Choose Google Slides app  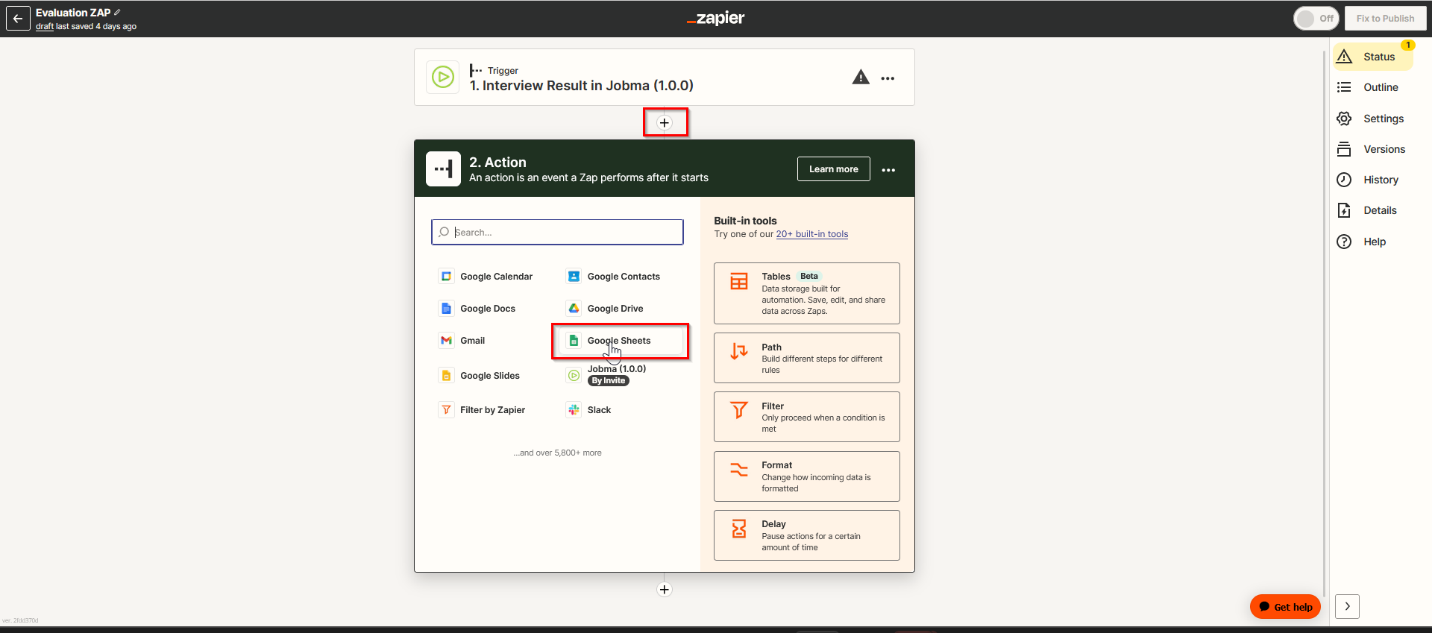click(480, 376)
